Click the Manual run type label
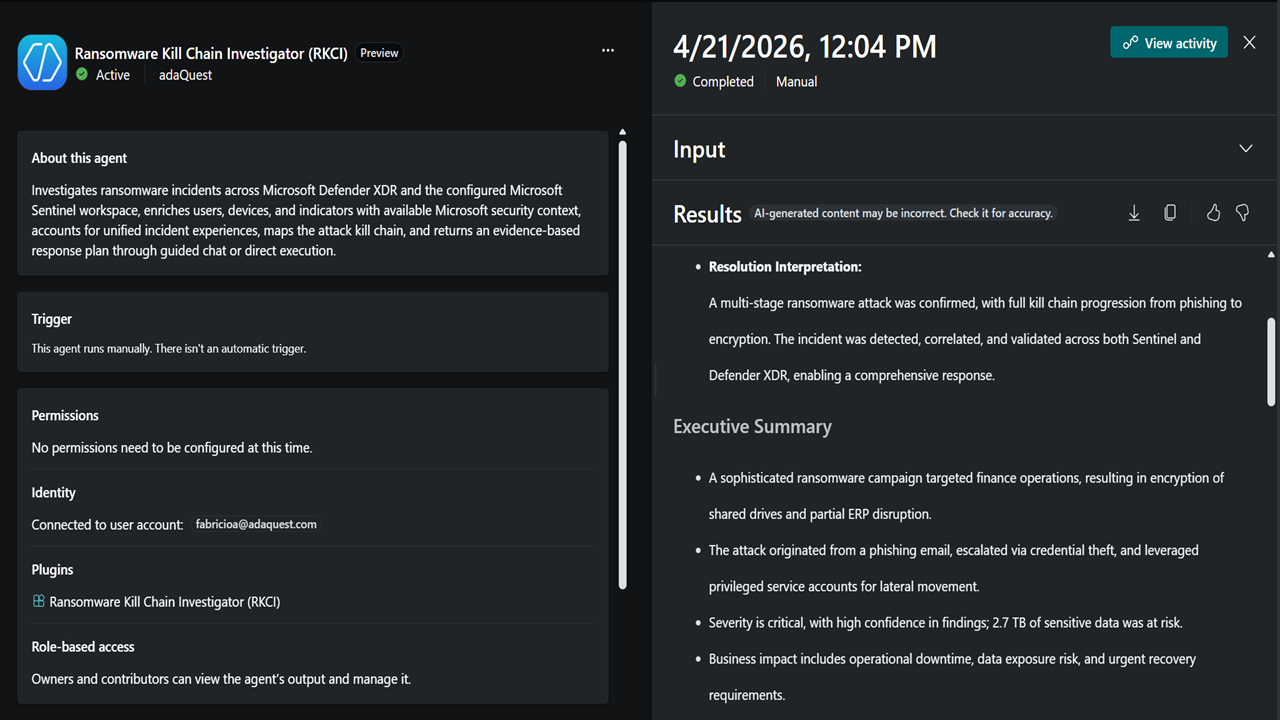The width and height of the screenshot is (1280, 720). coord(796,82)
